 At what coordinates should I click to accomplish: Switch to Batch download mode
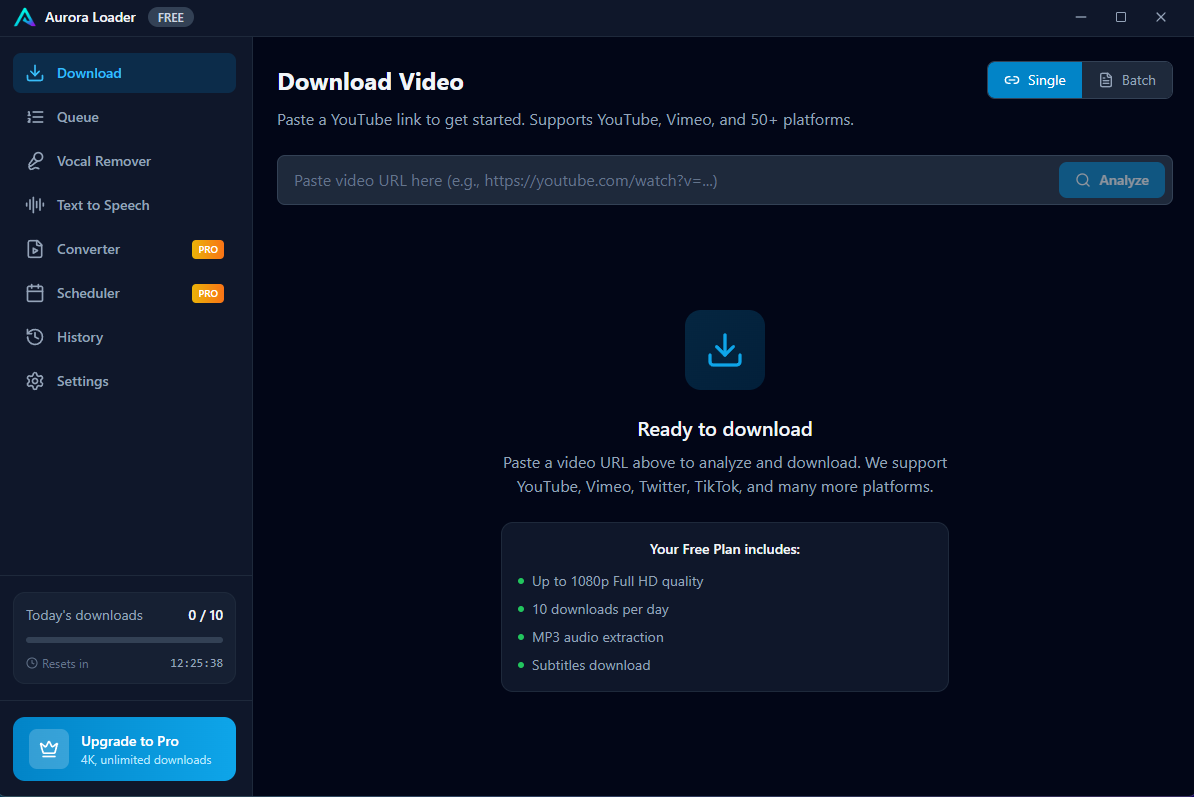1127,80
